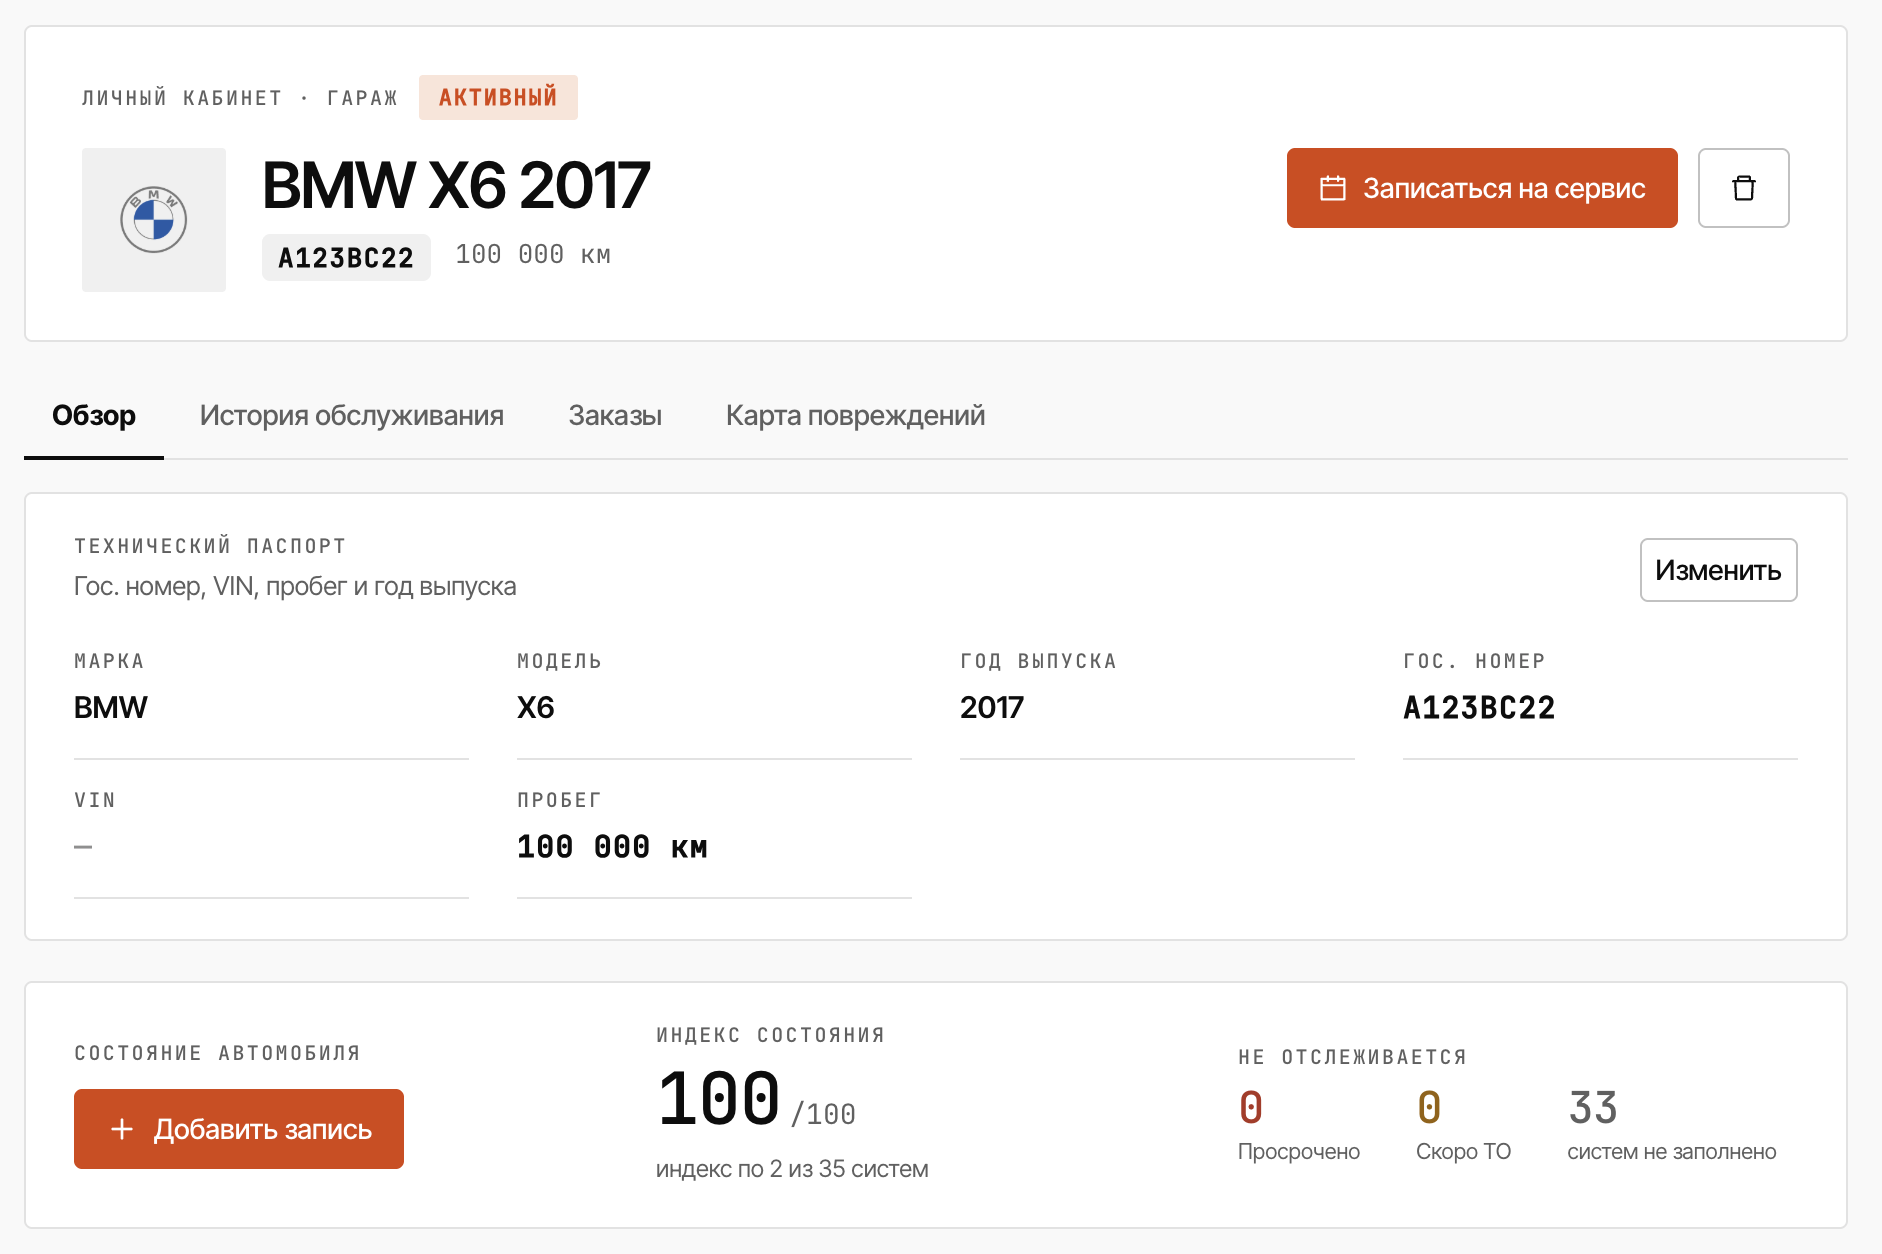1882x1254 pixels.
Task: Add a record with Добавить запись
Action: (239, 1129)
